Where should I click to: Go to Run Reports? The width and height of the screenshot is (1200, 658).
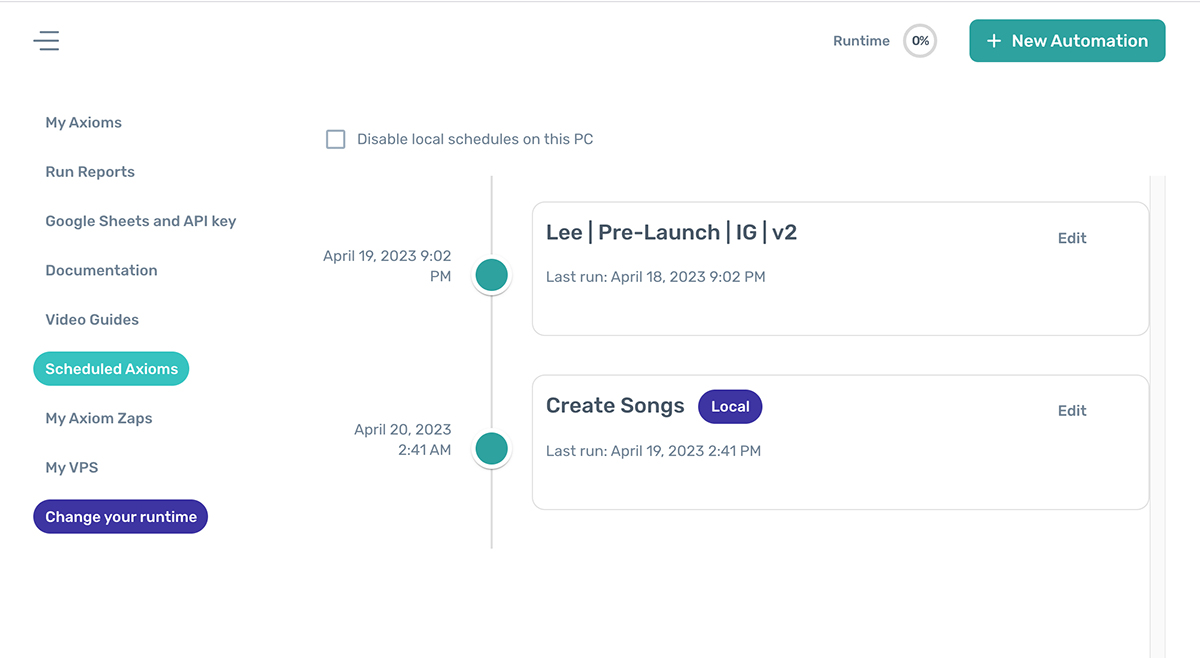pyautogui.click(x=90, y=172)
